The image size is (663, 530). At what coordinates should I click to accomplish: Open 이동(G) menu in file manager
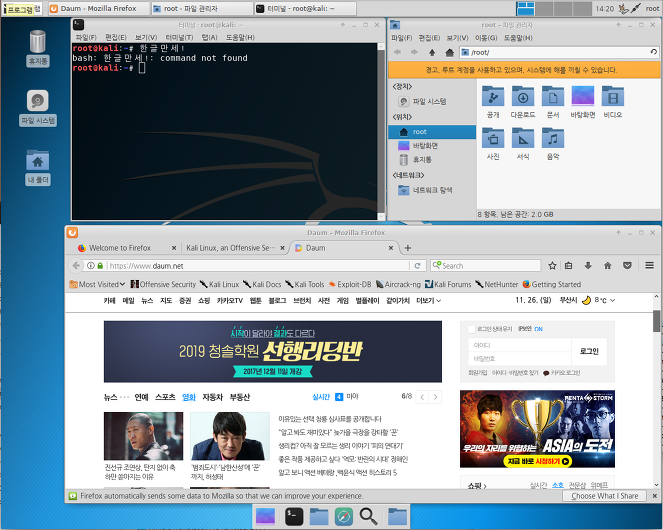click(486, 38)
